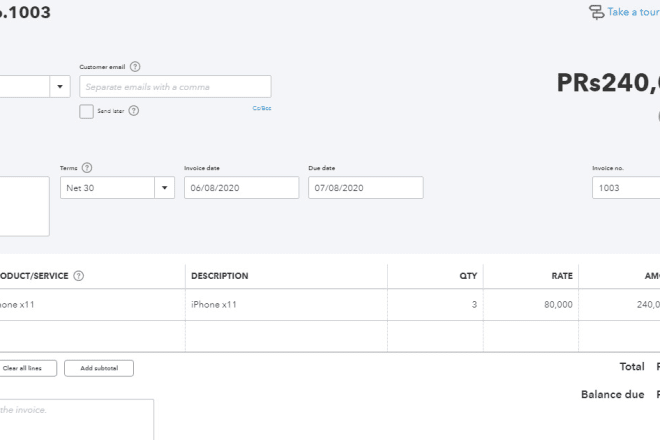
Task: Click the Balance due label
Action: pos(612,395)
